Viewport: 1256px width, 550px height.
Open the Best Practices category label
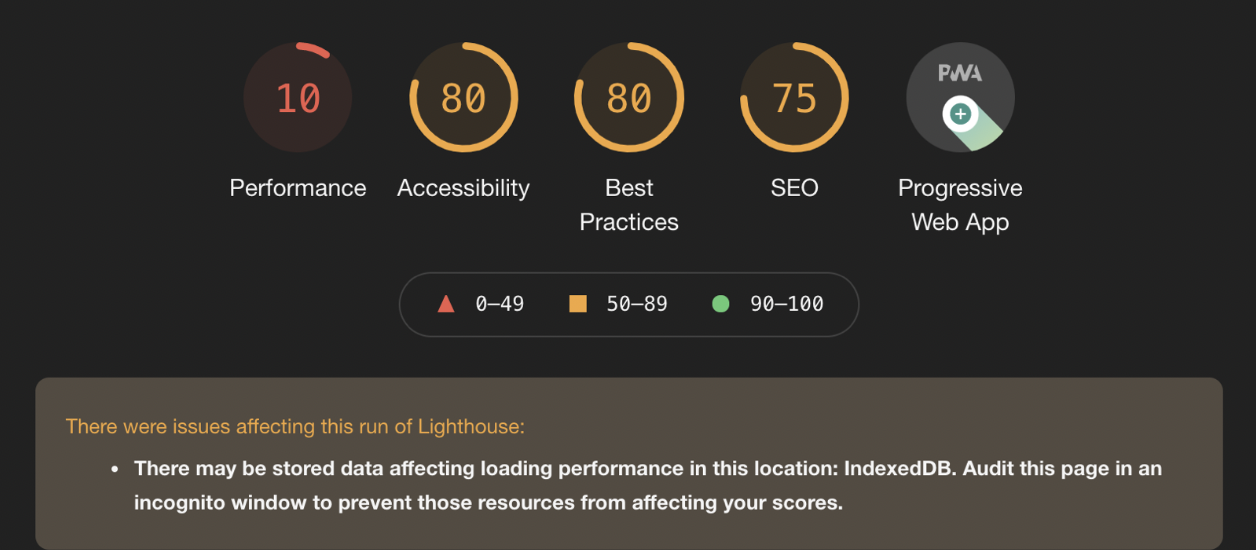629,205
